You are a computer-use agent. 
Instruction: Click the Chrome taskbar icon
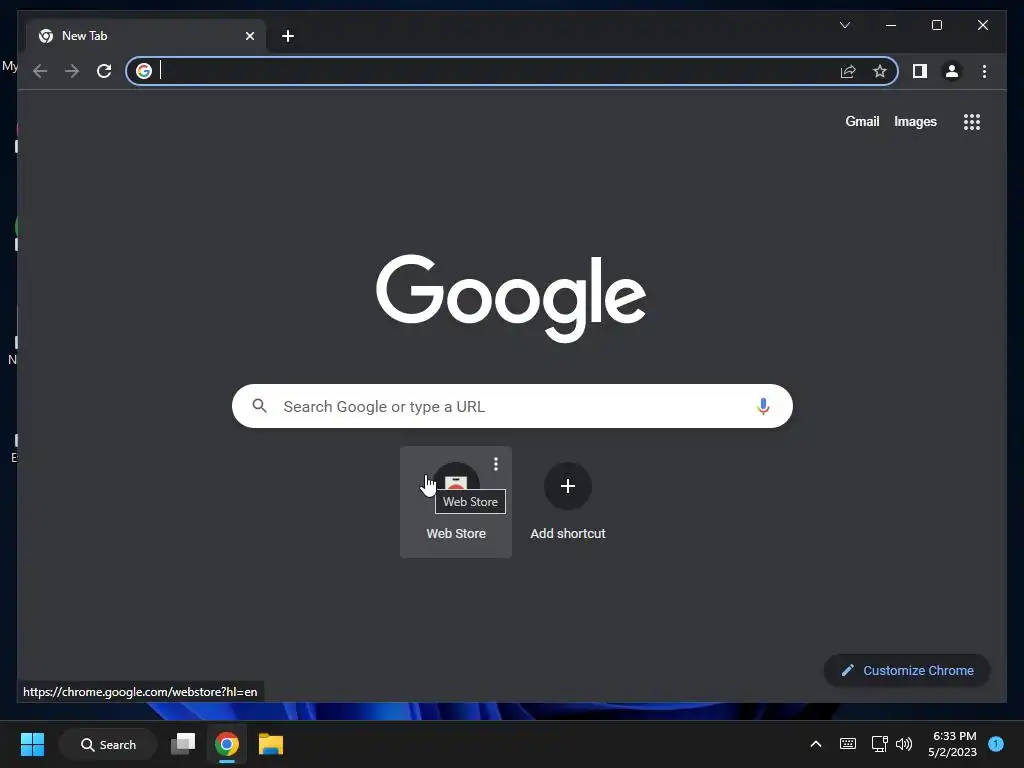(227, 744)
